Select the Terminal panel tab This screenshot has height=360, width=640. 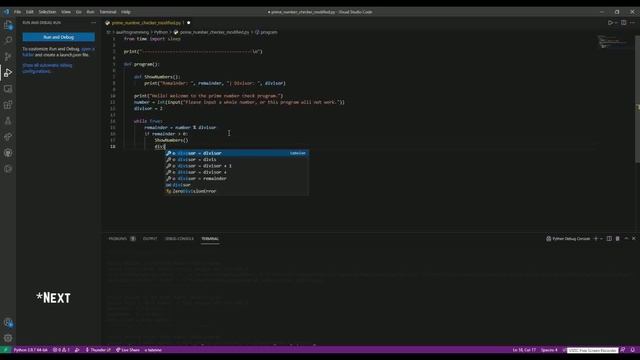tap(210, 239)
